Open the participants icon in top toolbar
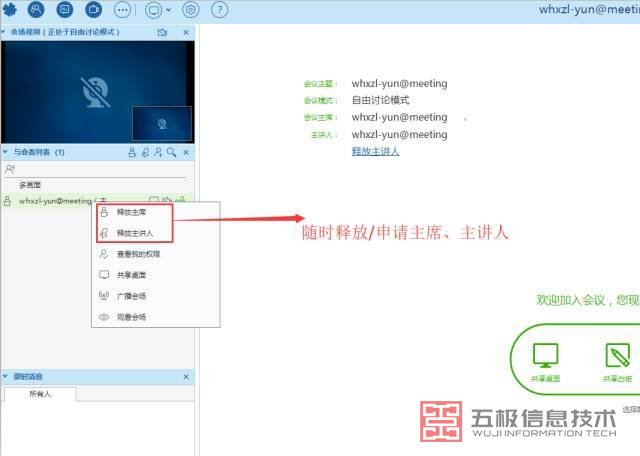 [36, 9]
